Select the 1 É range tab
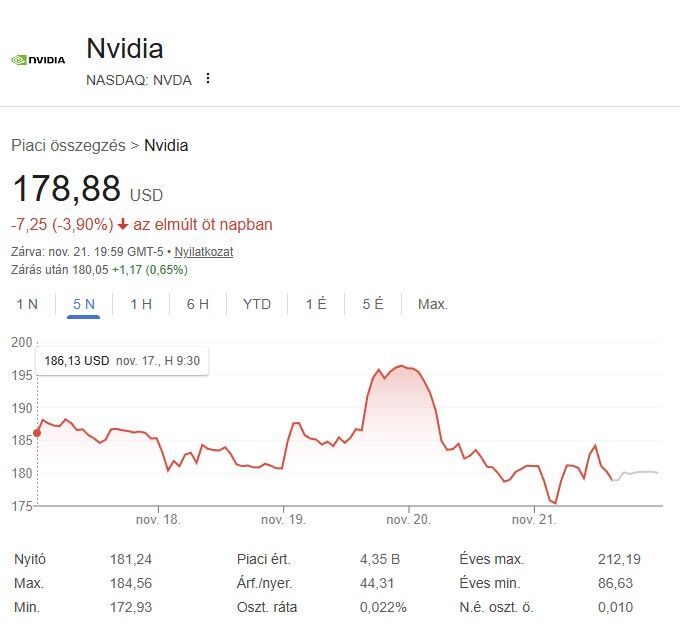Image resolution: width=680 pixels, height=637 pixels. coord(316,304)
